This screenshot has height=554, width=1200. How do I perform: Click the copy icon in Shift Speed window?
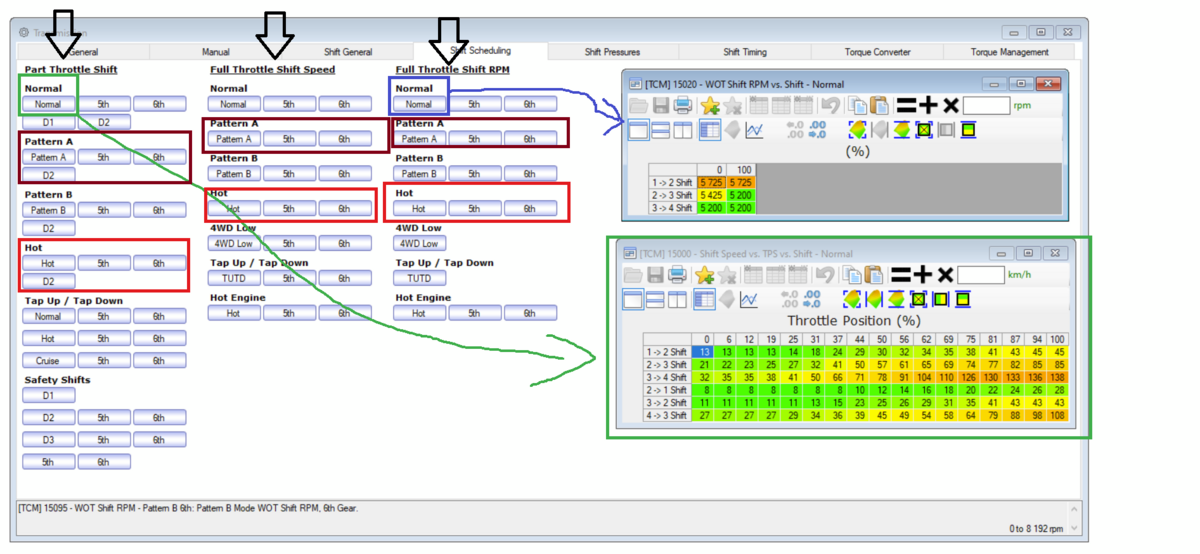(851, 274)
